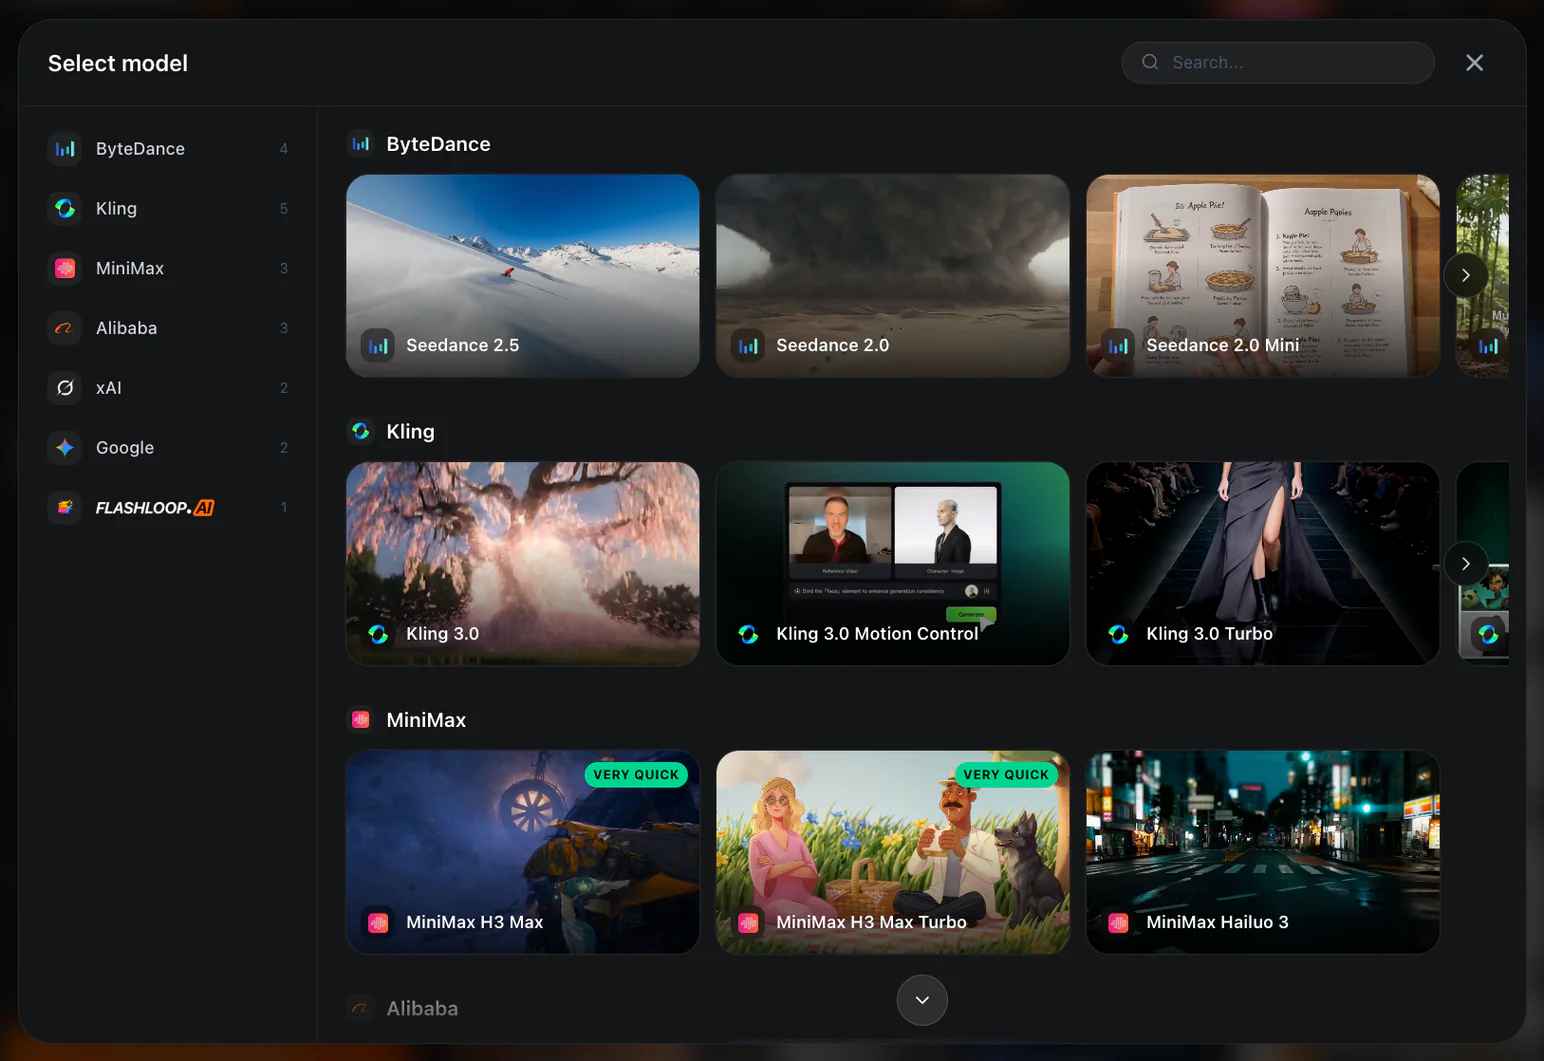Click the xAI logo icon in sidebar

click(65, 388)
